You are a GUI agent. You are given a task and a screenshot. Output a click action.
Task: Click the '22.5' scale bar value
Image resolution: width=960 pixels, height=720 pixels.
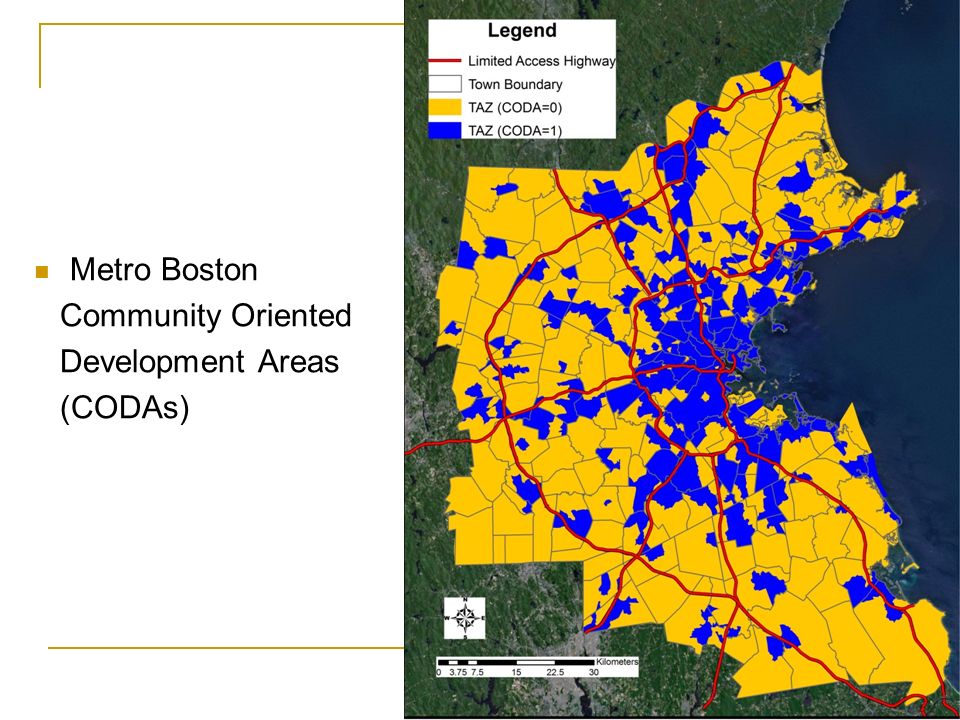(x=555, y=672)
